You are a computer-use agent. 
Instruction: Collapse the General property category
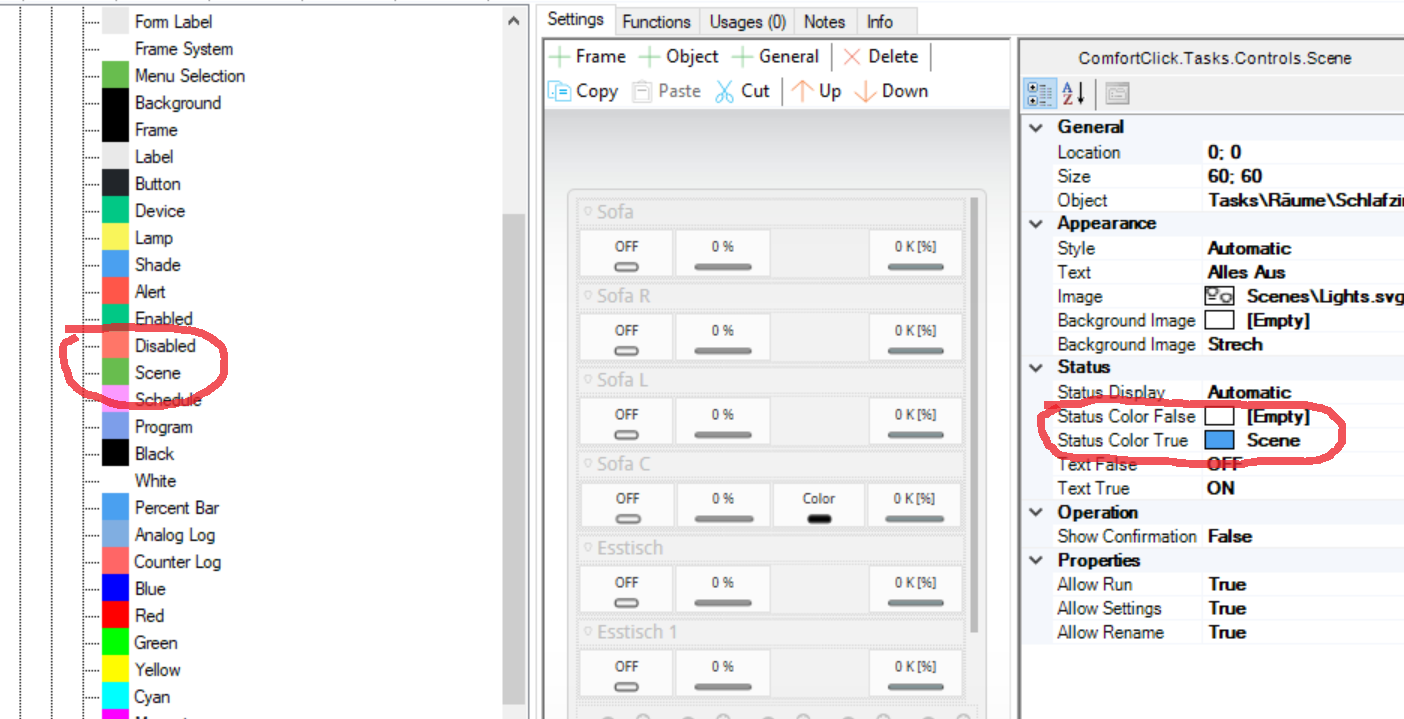[x=1036, y=127]
